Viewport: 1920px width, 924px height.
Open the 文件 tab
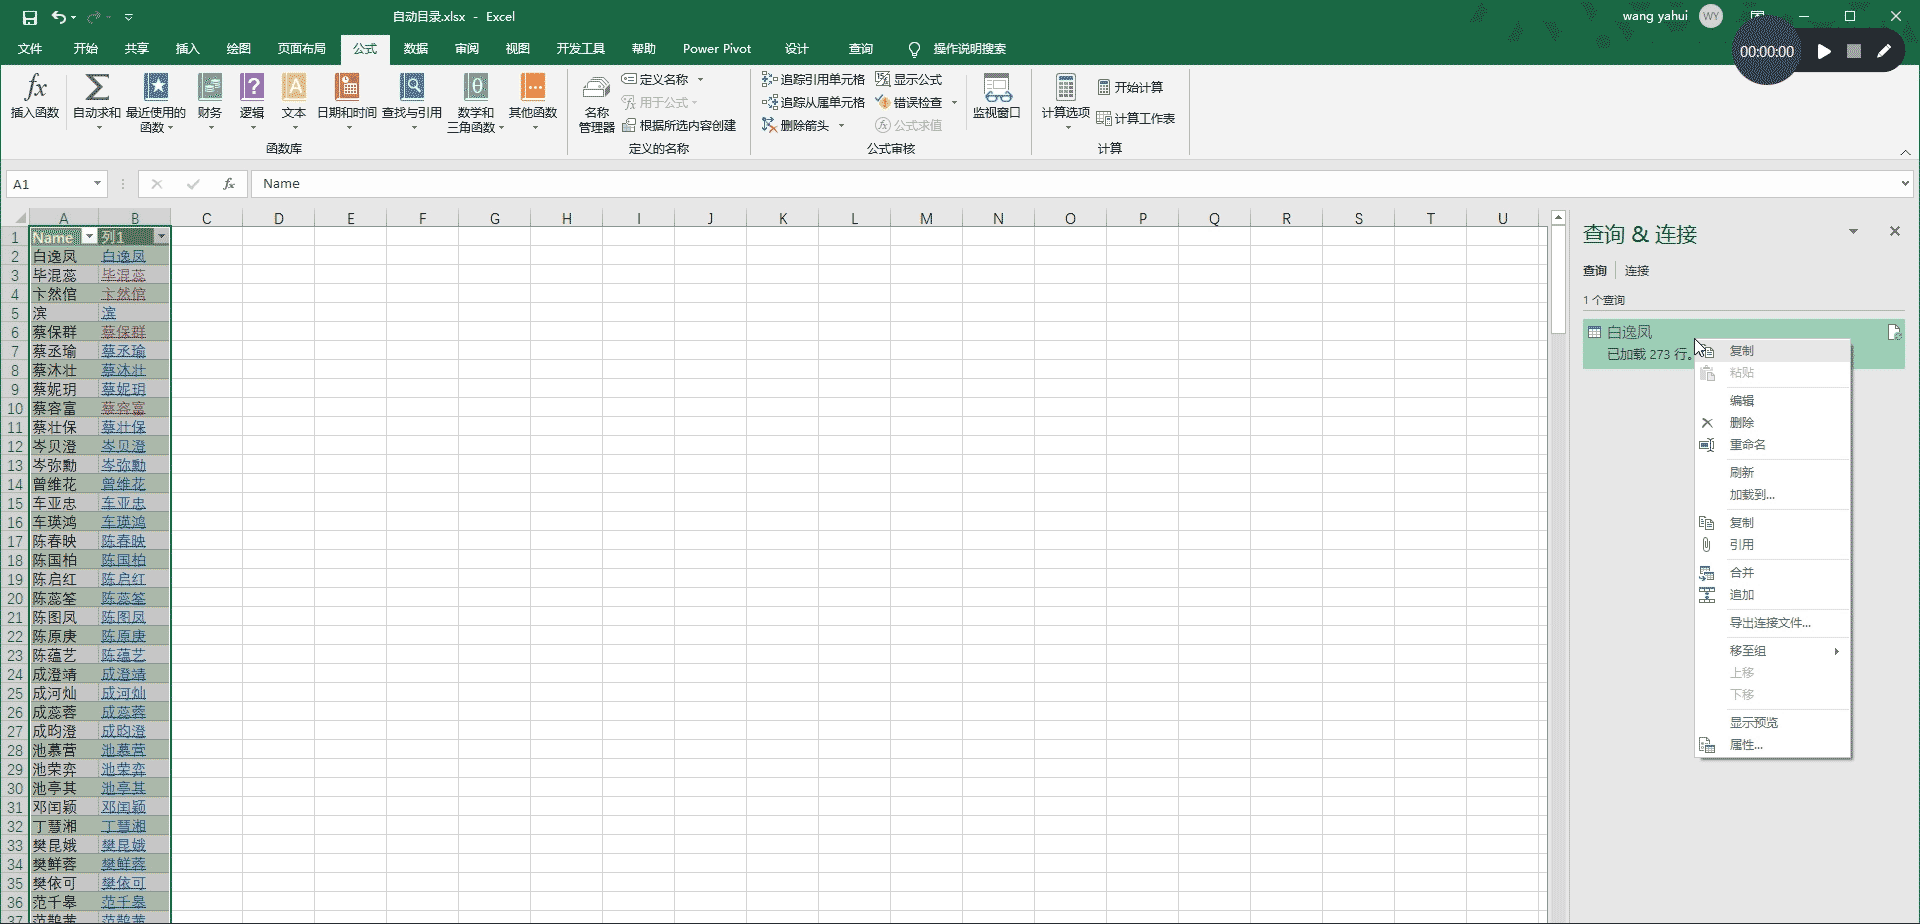click(30, 49)
